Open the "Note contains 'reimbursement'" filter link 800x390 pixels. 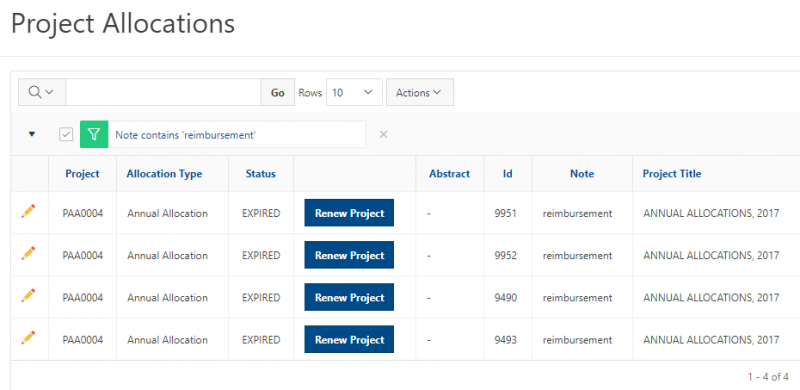coord(185,135)
